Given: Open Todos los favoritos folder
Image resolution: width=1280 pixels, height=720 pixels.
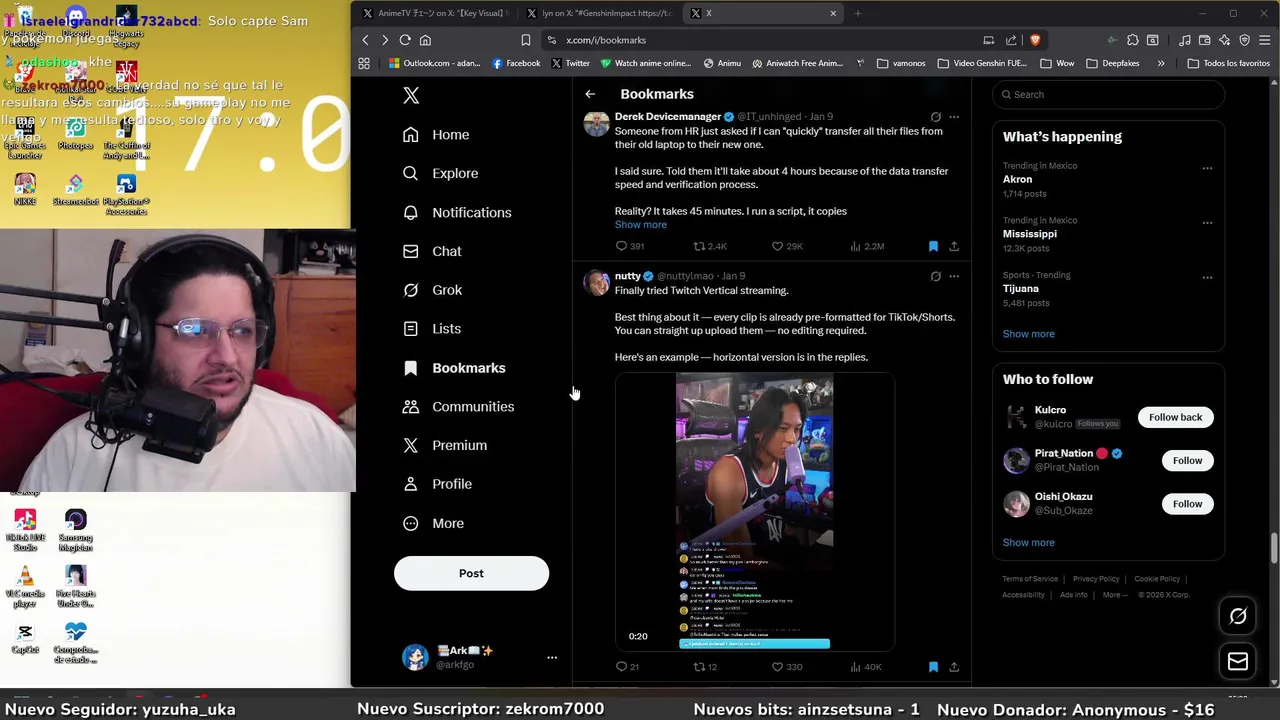Looking at the screenshot, I should coord(1228,63).
